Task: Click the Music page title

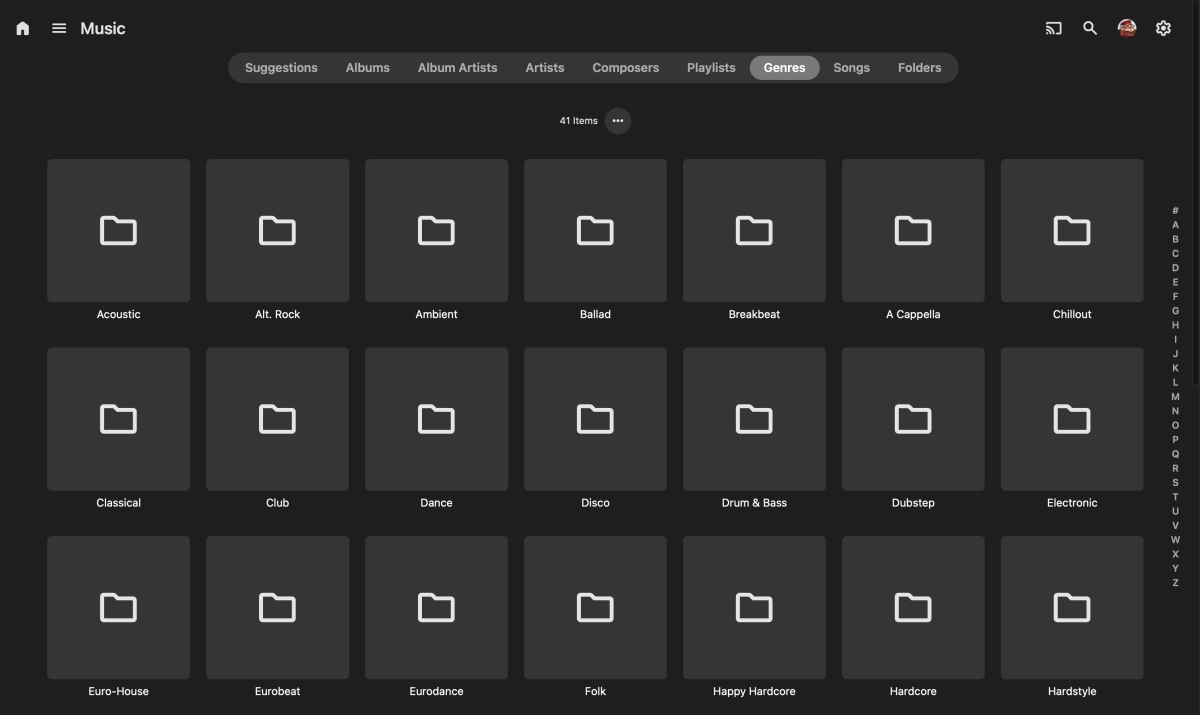Action: [103, 28]
